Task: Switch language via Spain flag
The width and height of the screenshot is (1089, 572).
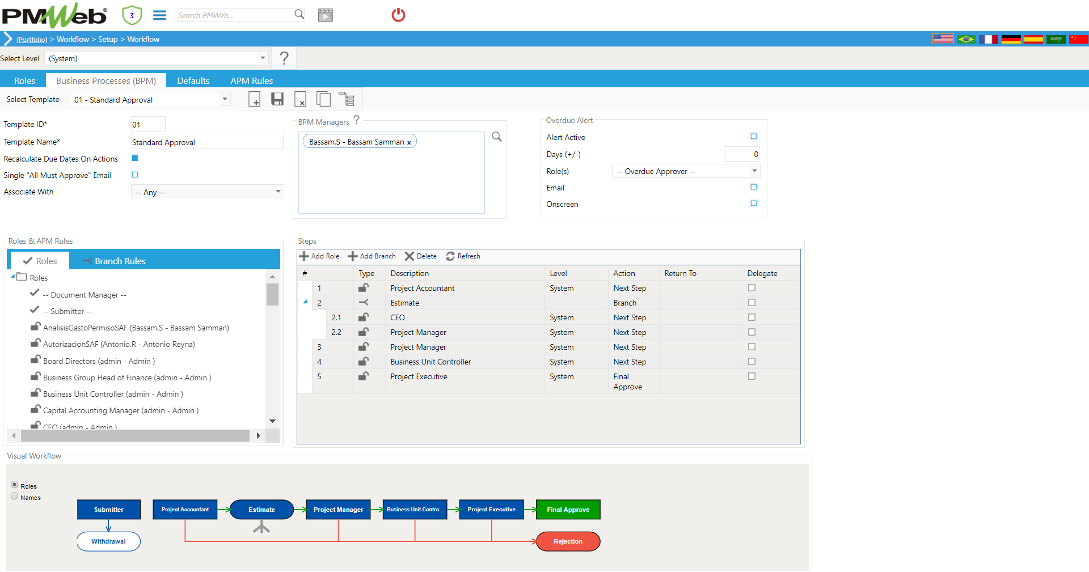Action: pos(1033,39)
